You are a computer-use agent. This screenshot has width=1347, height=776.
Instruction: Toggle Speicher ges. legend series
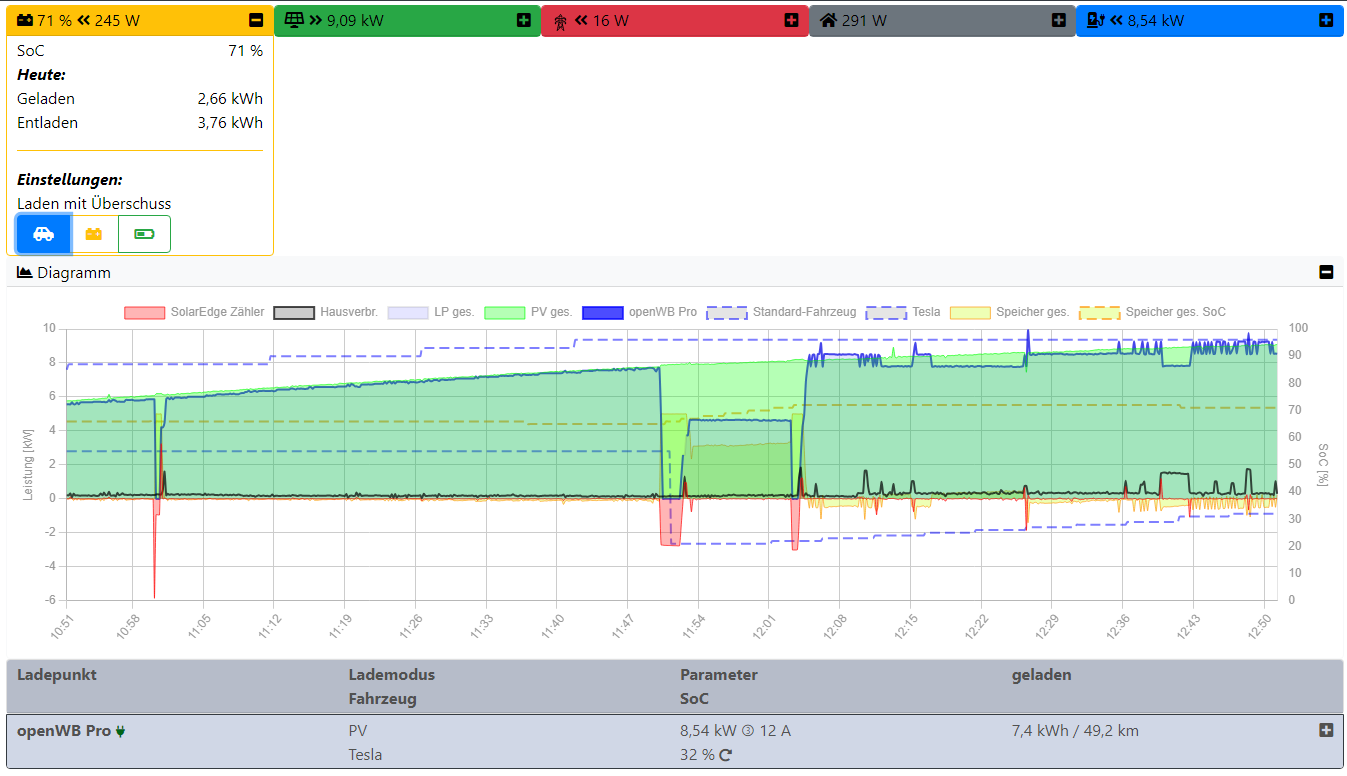click(x=1010, y=312)
